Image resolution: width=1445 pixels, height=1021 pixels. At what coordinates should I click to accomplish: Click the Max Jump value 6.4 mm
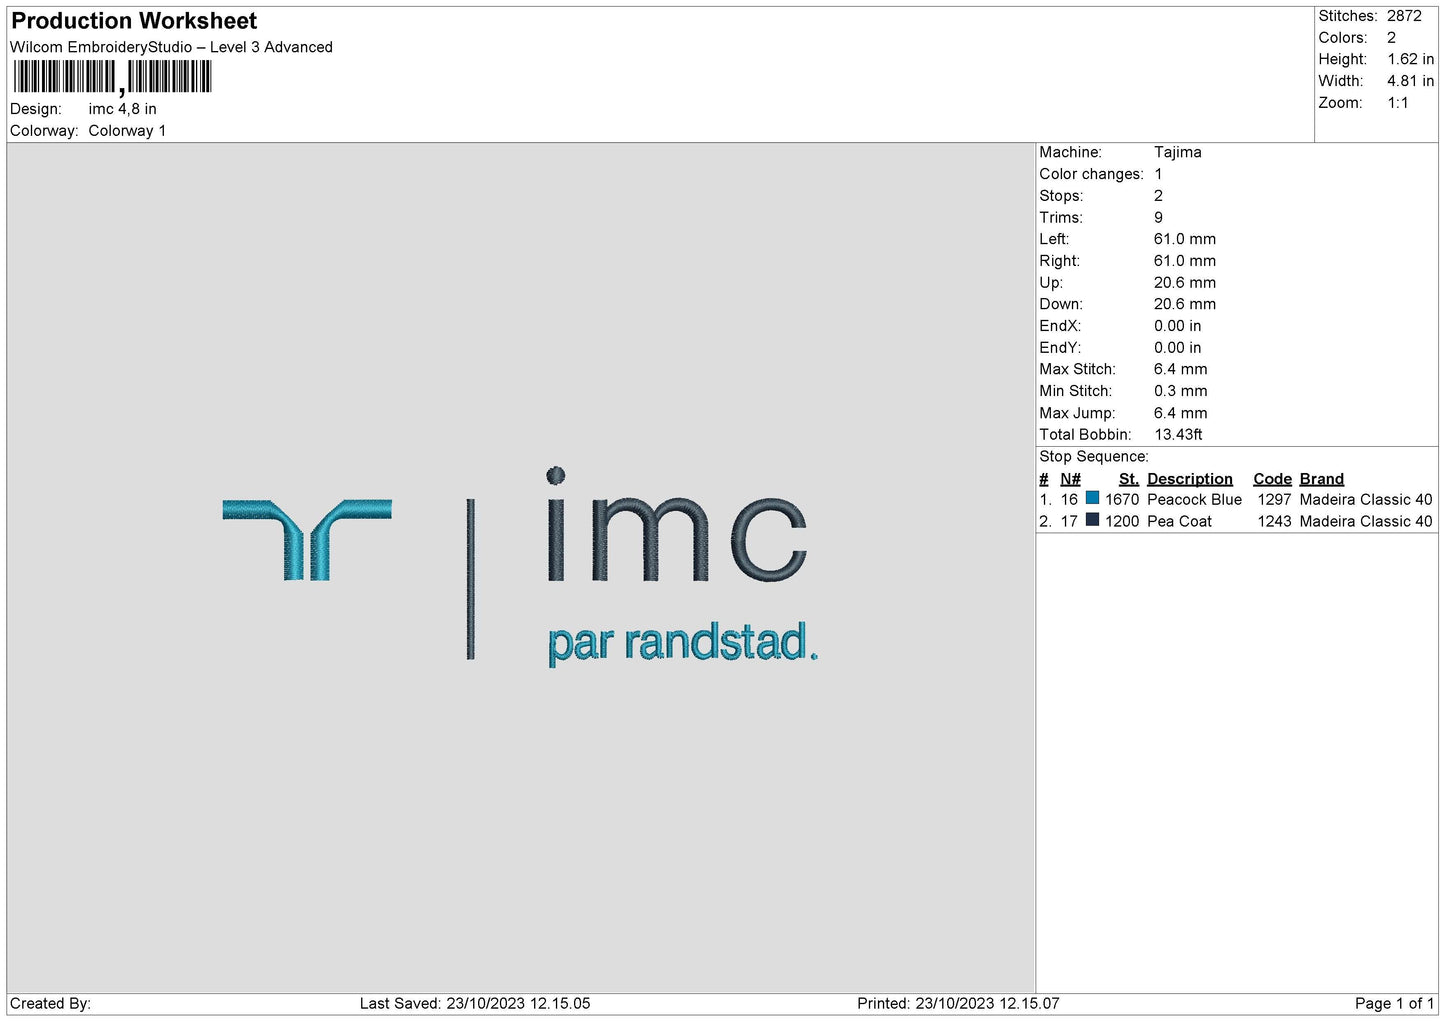[1180, 413]
